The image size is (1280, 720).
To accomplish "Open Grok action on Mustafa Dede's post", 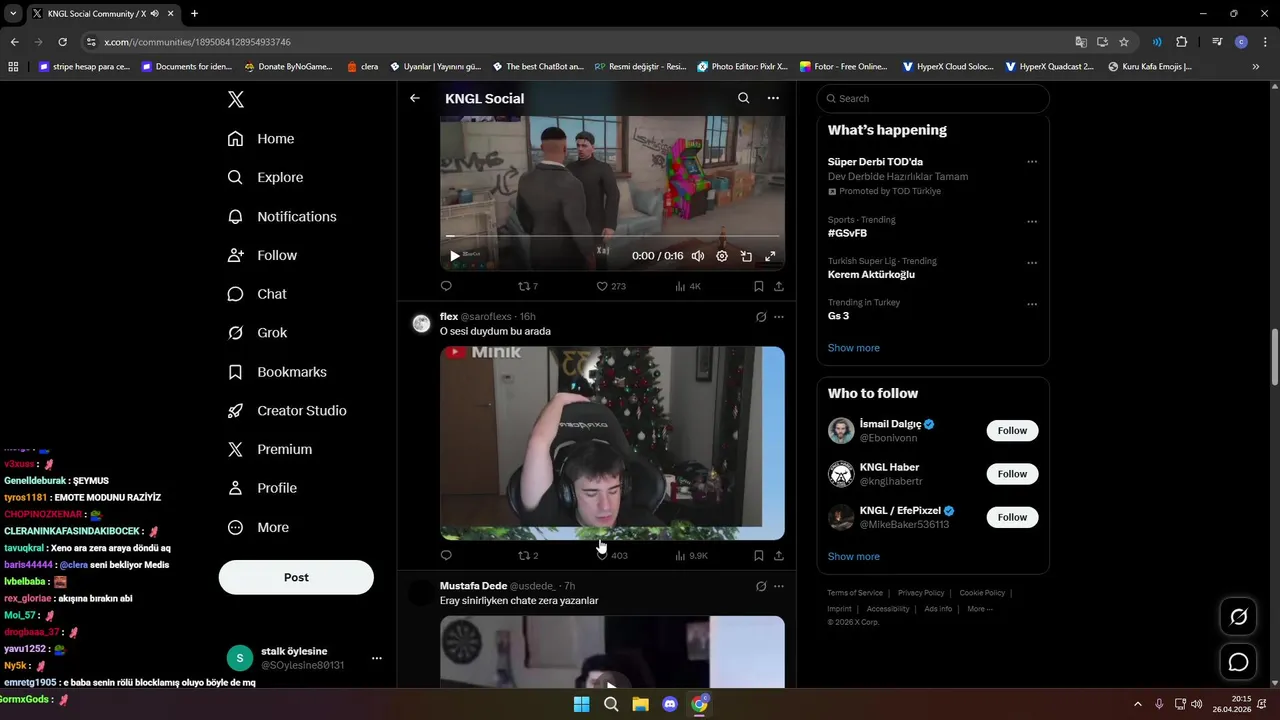I will [x=761, y=586].
